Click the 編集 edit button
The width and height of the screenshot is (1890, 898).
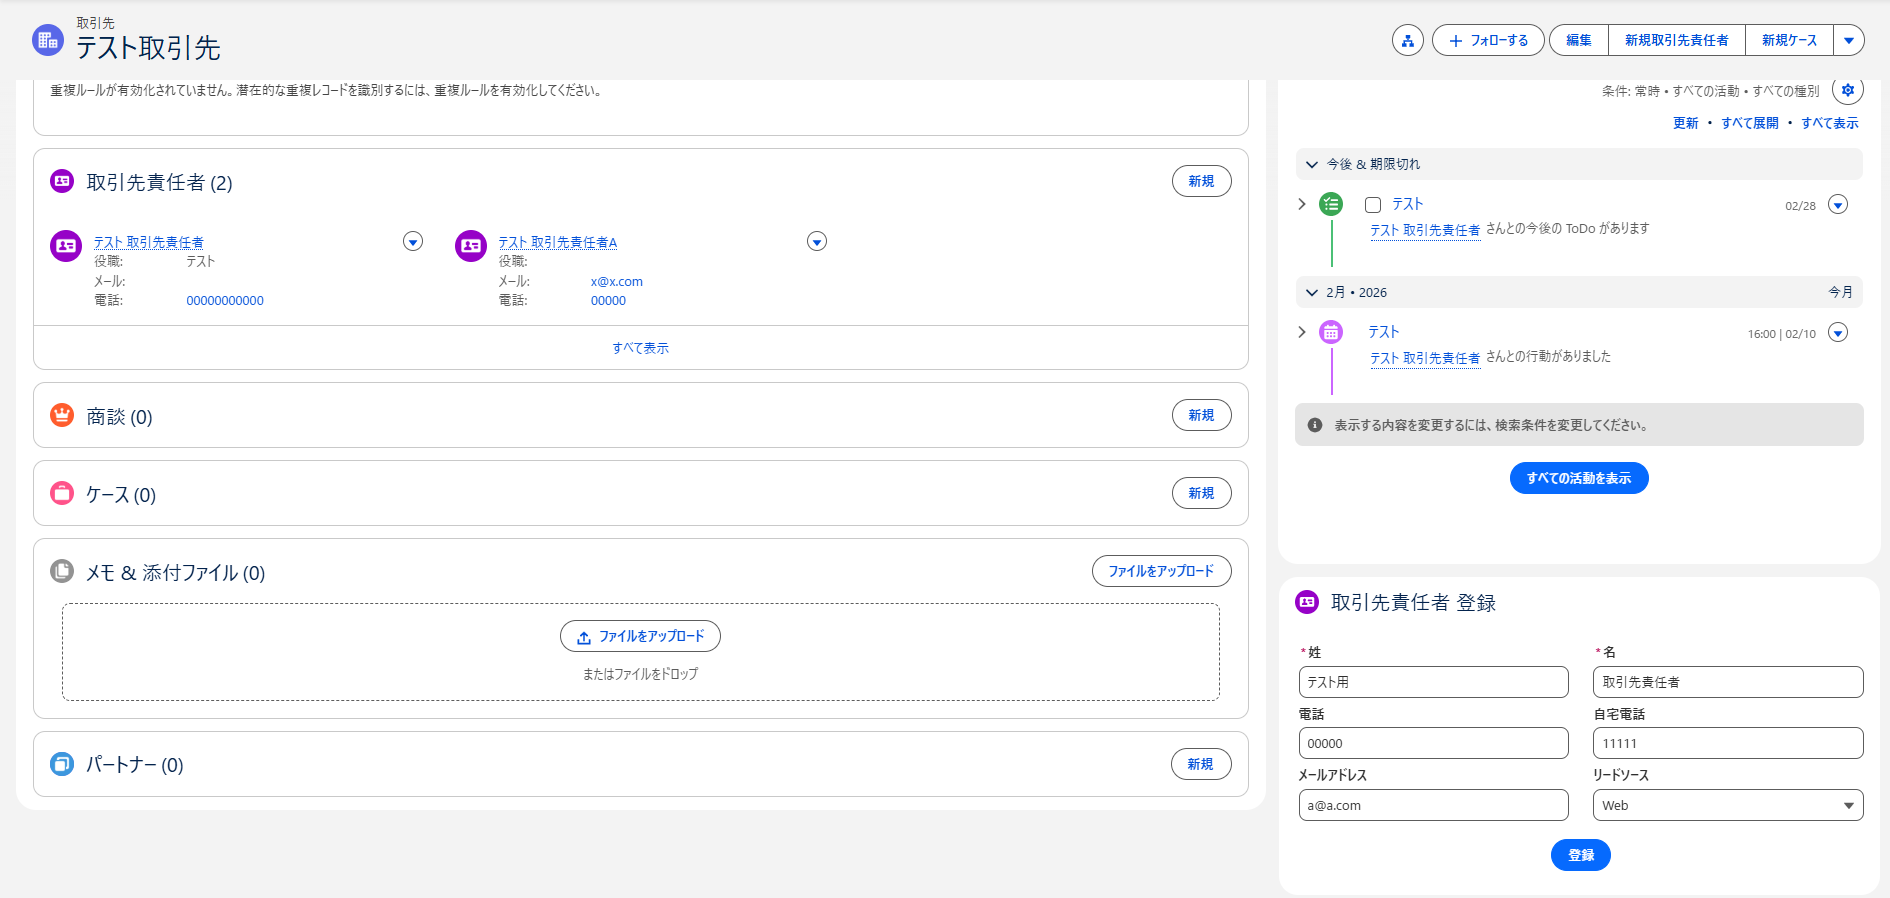point(1578,40)
